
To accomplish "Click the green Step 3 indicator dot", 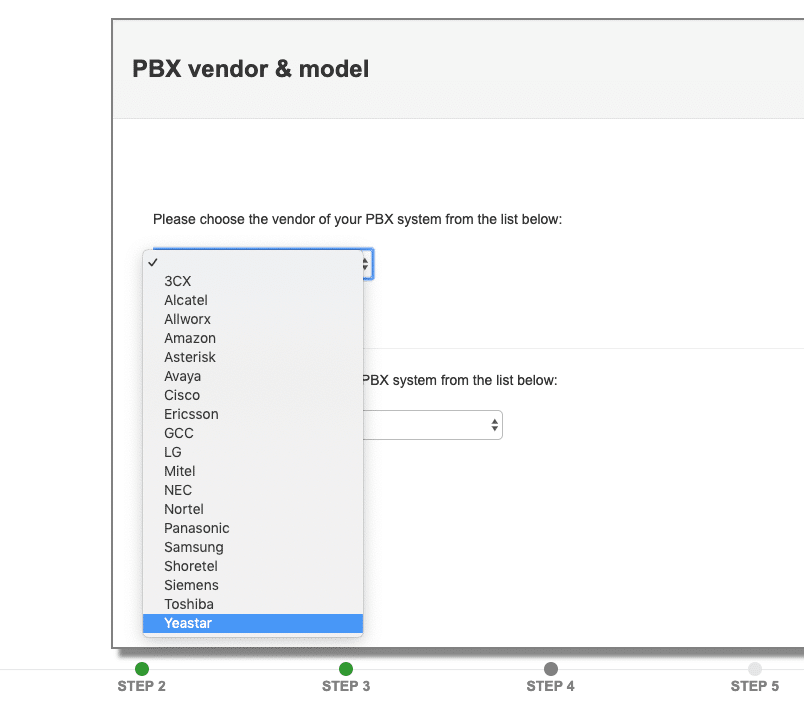I will [345, 669].
